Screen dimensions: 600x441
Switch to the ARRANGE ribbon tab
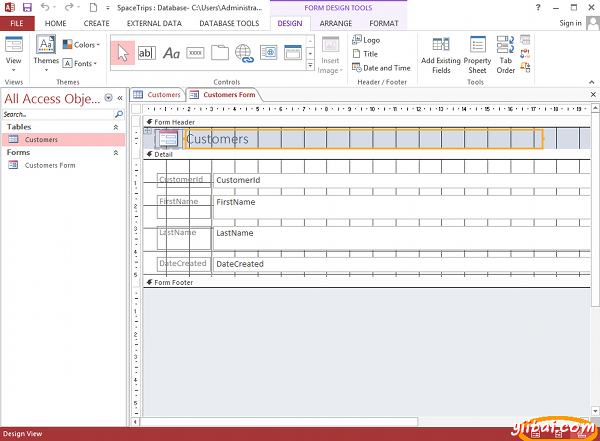point(335,22)
